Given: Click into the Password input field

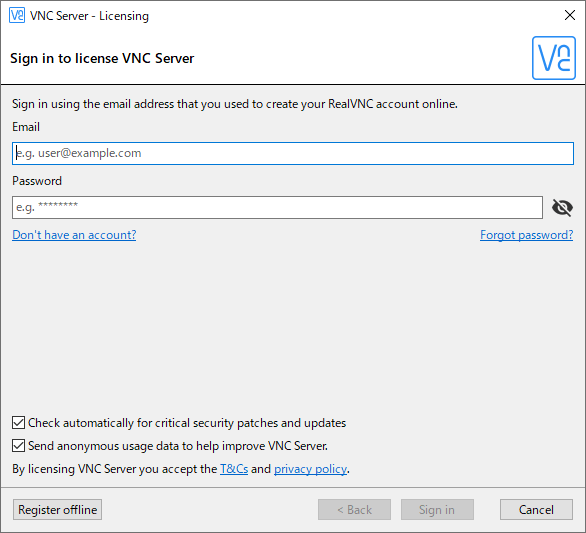Looking at the screenshot, I should tap(277, 207).
